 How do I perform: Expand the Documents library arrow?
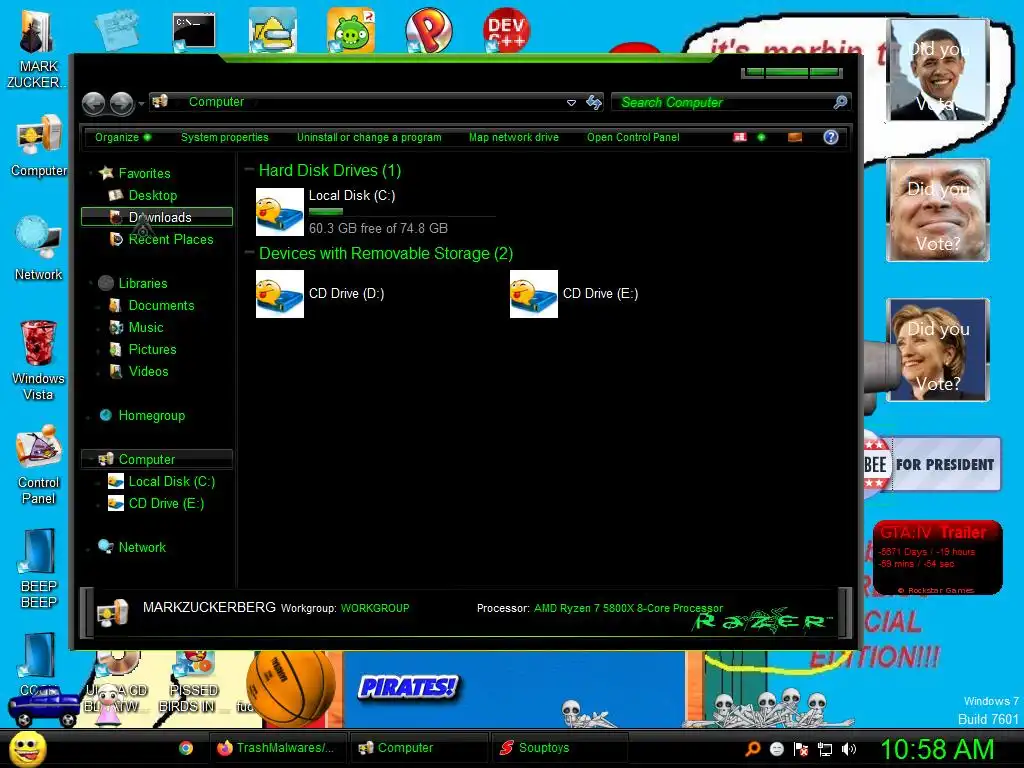[98, 306]
